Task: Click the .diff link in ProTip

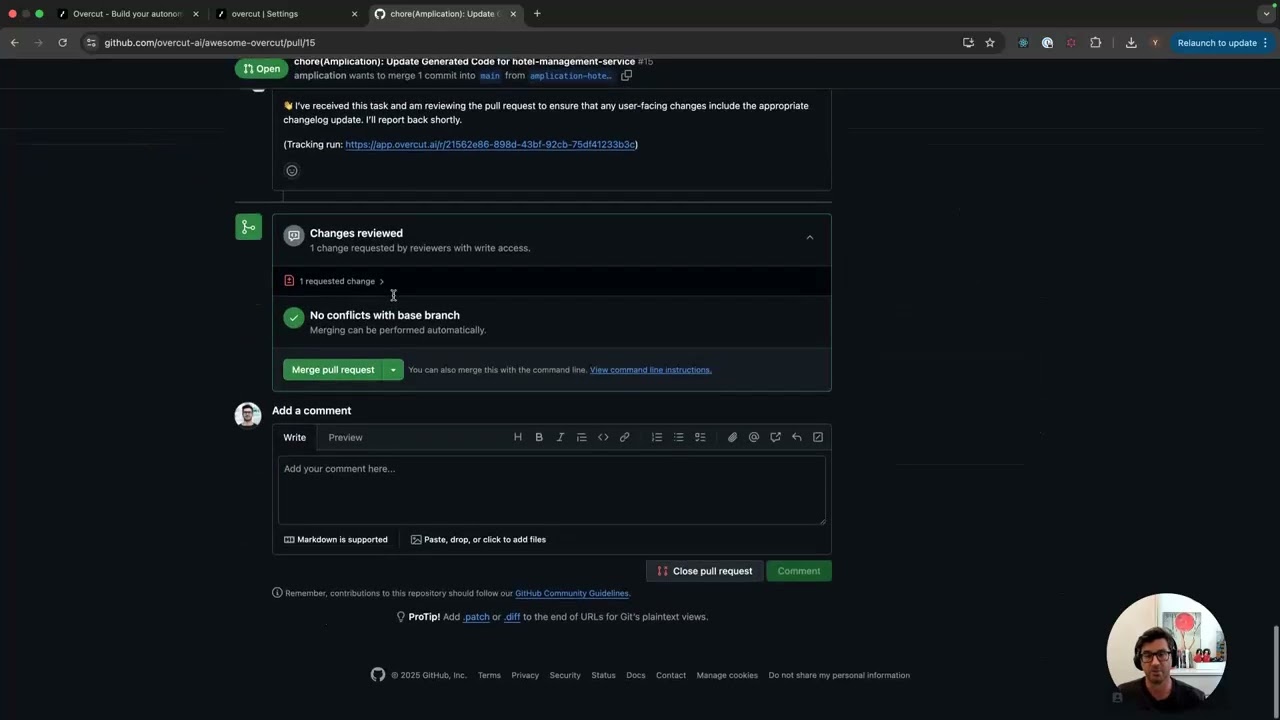Action: [x=512, y=617]
